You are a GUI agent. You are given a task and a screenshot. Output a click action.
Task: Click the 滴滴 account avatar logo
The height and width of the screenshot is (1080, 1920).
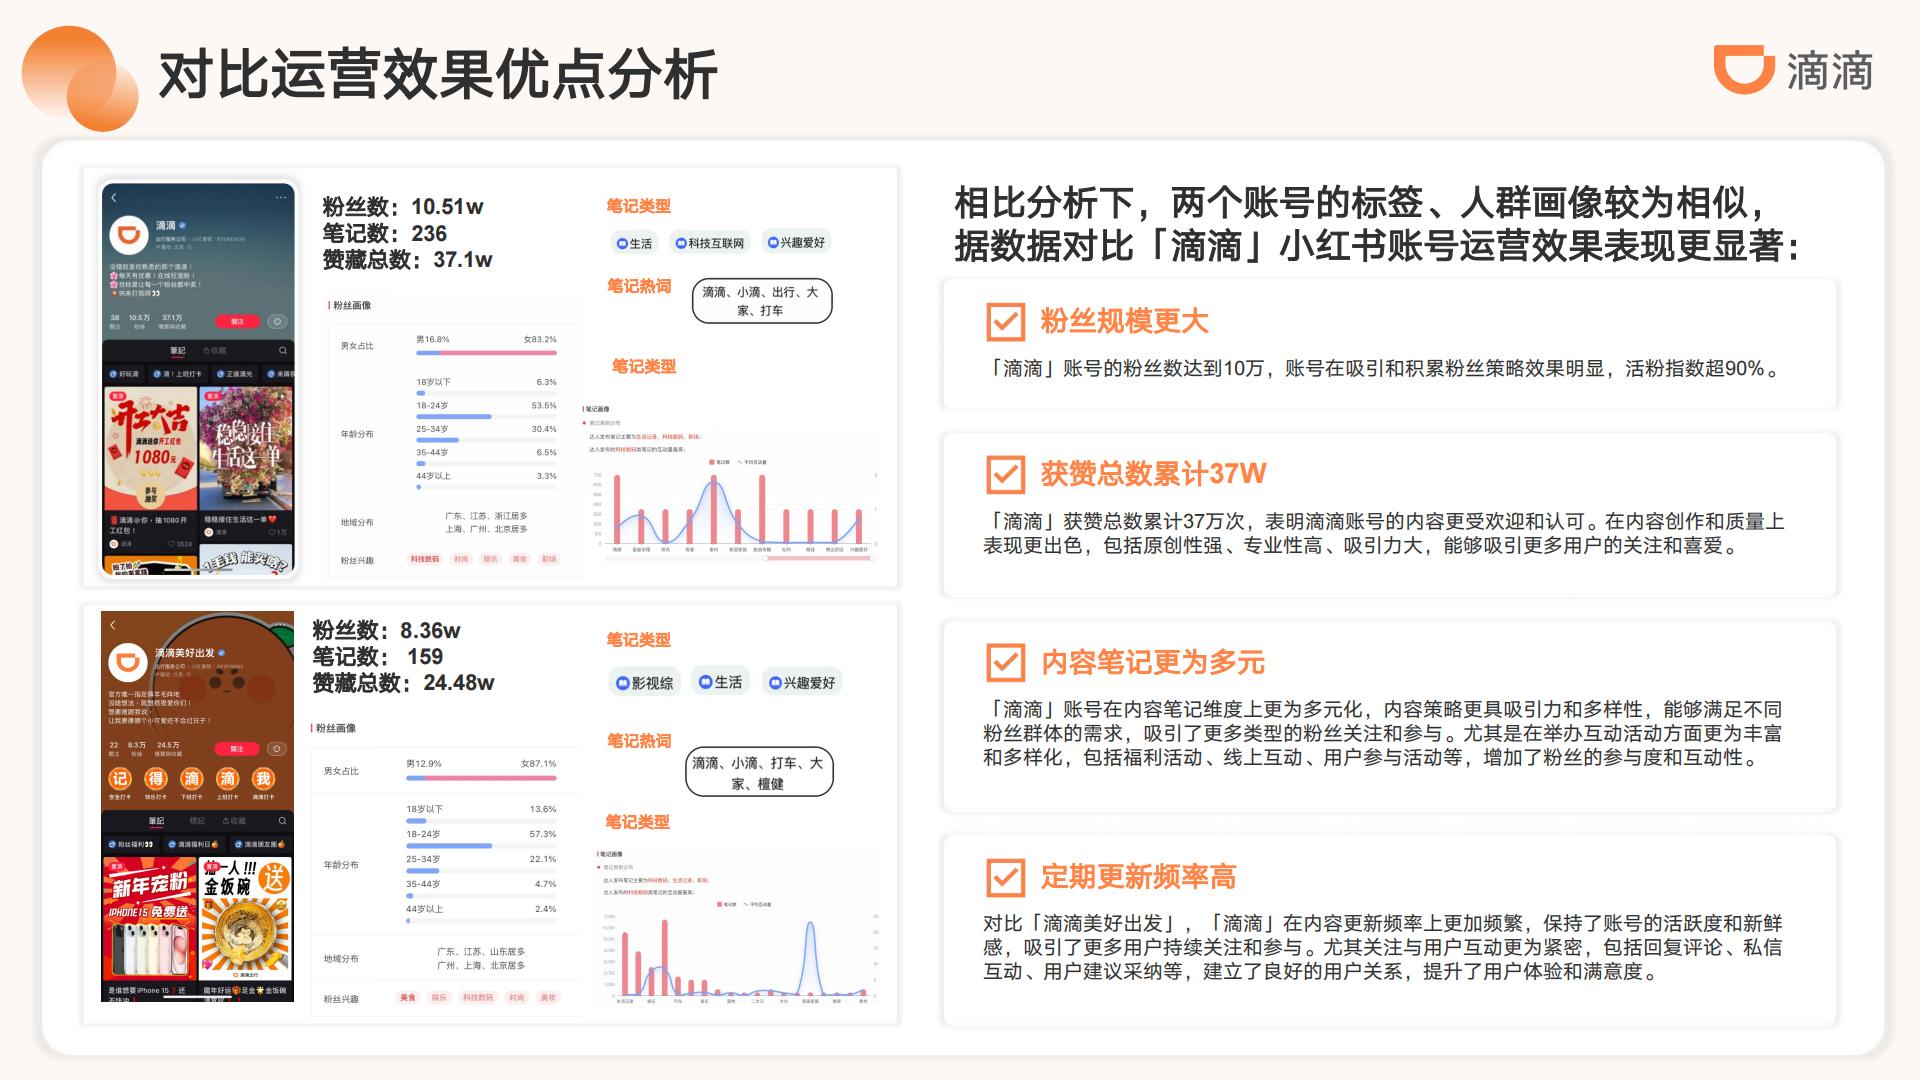pyautogui.click(x=129, y=234)
